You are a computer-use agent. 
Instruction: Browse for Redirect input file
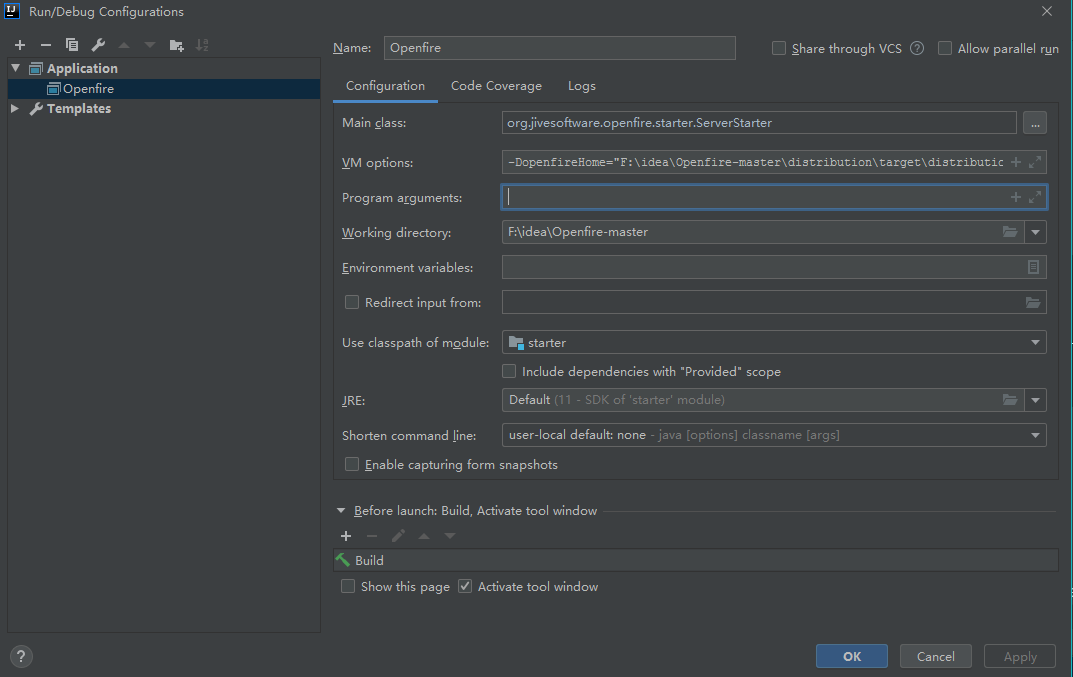[x=1033, y=303]
